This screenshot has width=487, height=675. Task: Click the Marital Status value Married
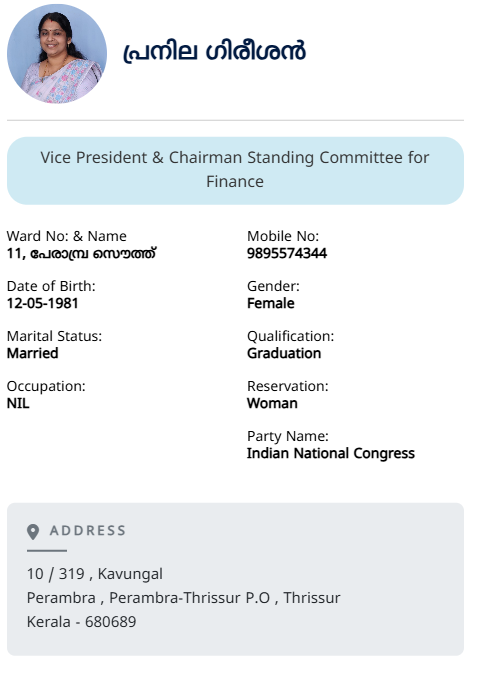[x=33, y=353]
